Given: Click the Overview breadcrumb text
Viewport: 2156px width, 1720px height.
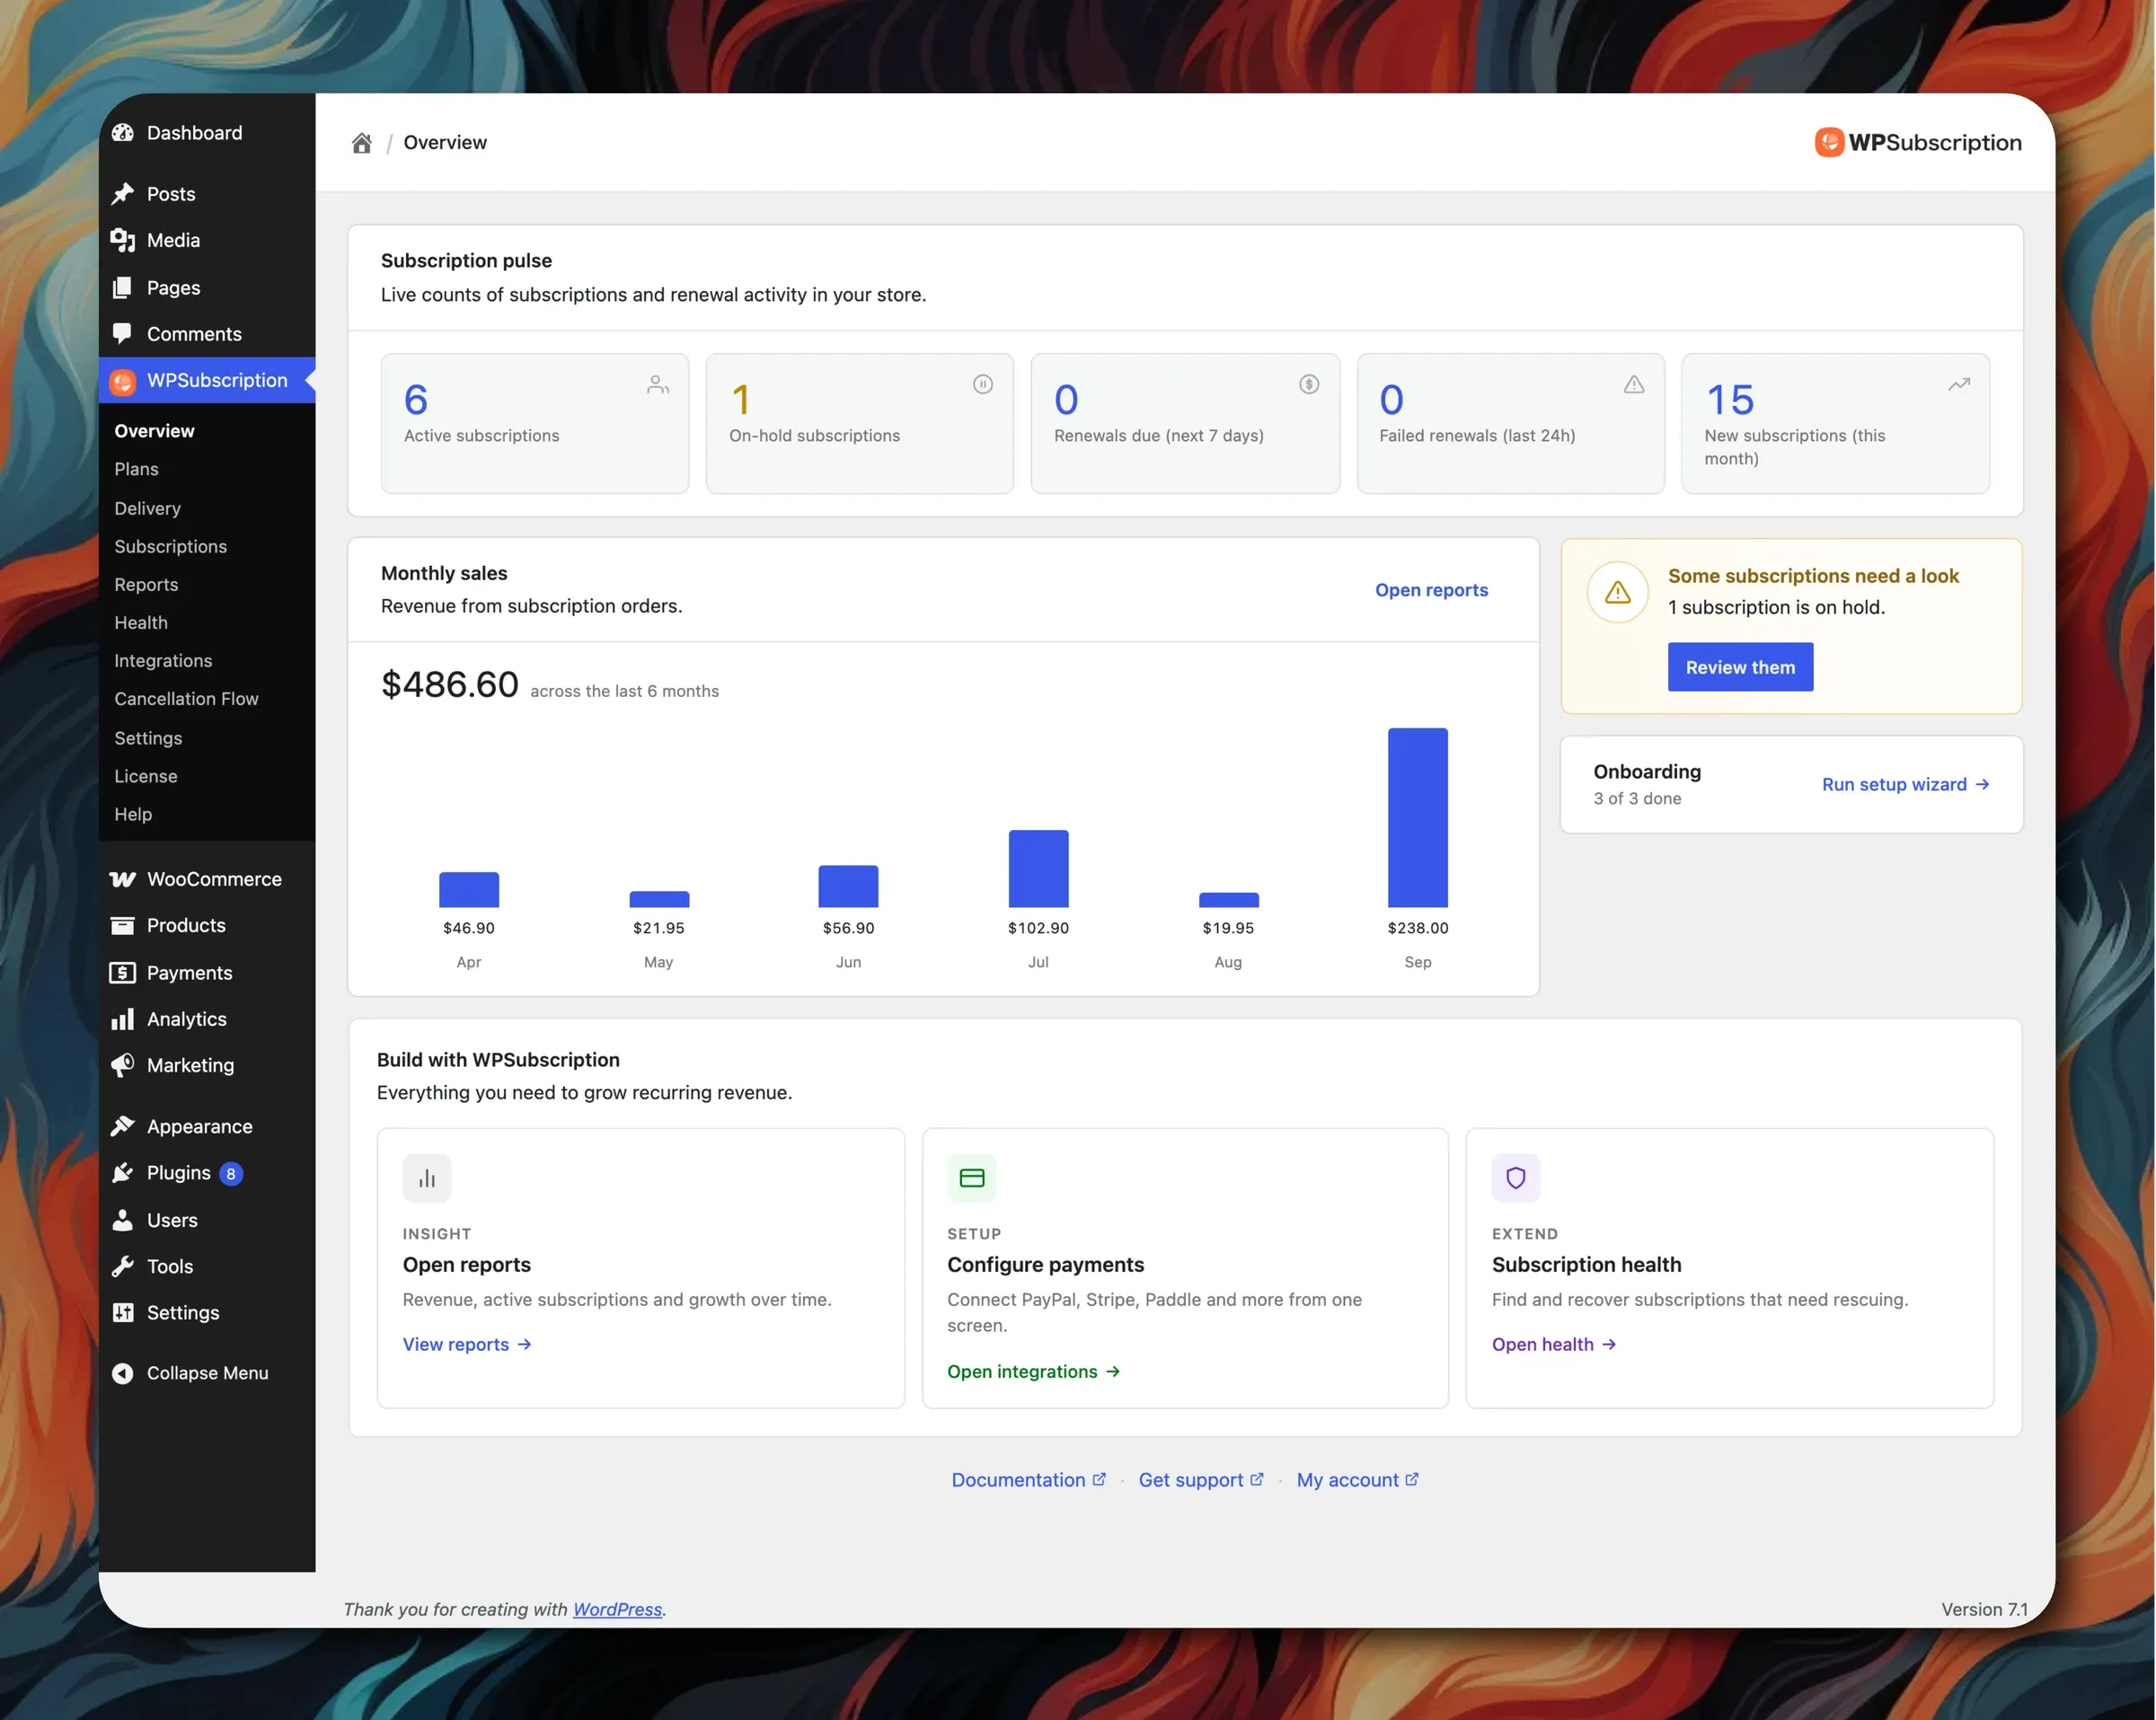Looking at the screenshot, I should (x=445, y=142).
